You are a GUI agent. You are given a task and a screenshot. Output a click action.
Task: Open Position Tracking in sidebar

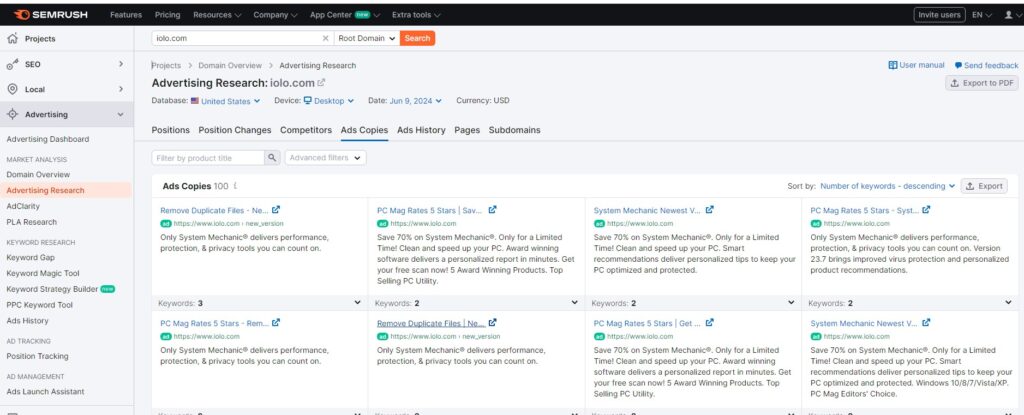click(x=37, y=356)
